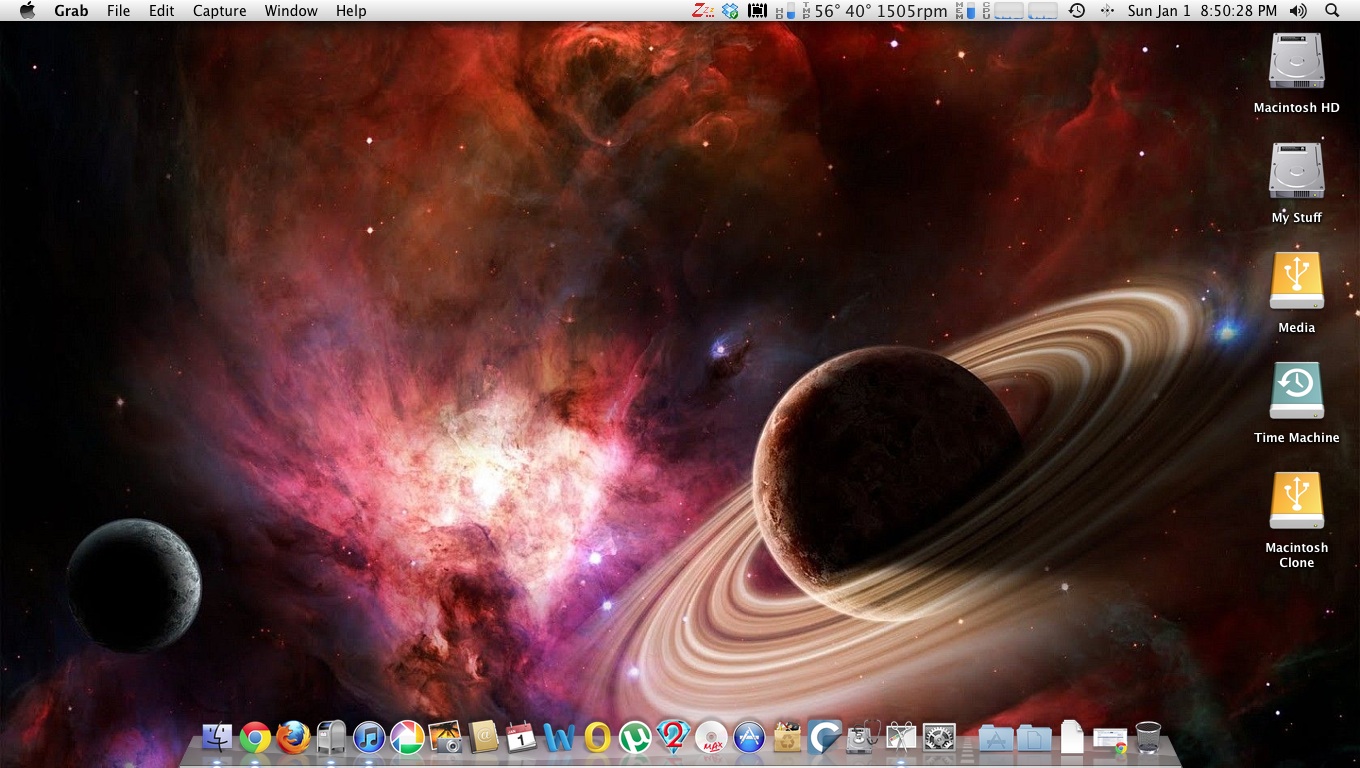Open the Capture menu
The height and width of the screenshot is (768, 1360).
pos(219,11)
